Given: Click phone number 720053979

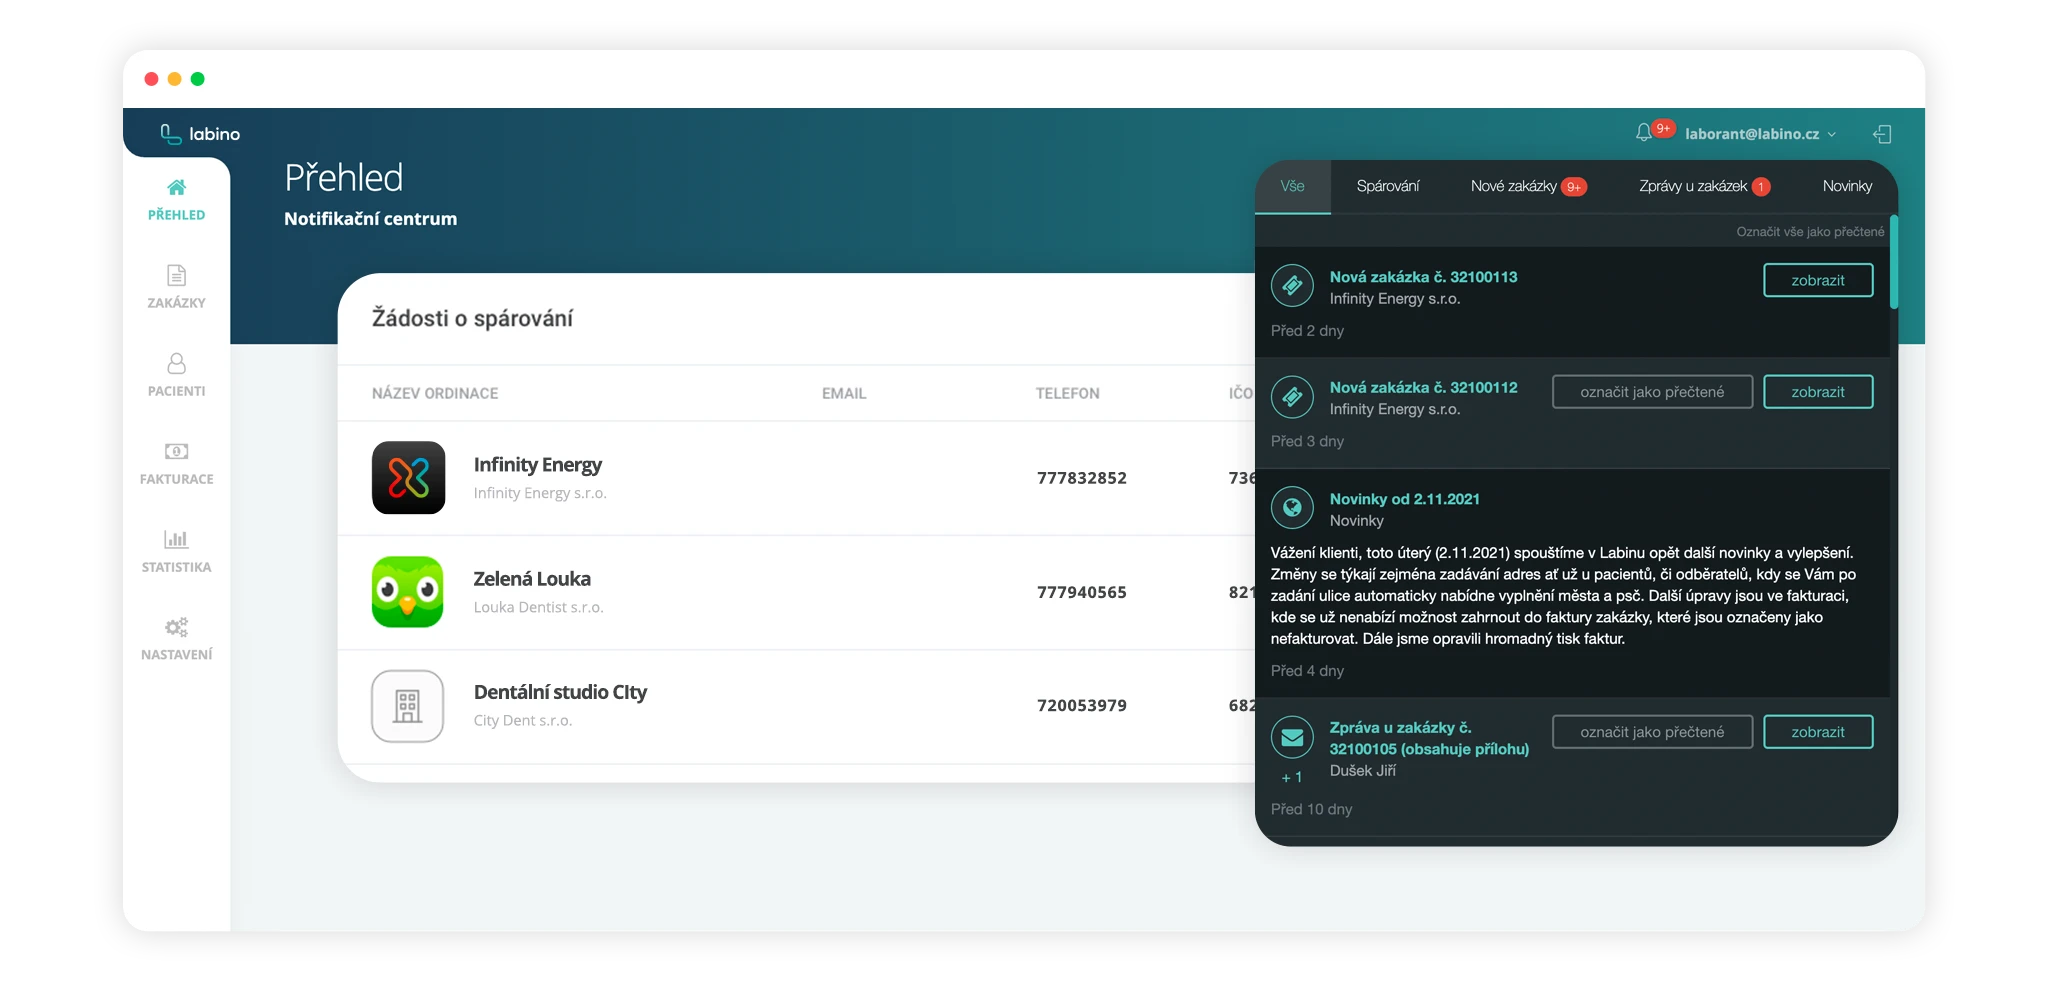Looking at the screenshot, I should (1082, 705).
